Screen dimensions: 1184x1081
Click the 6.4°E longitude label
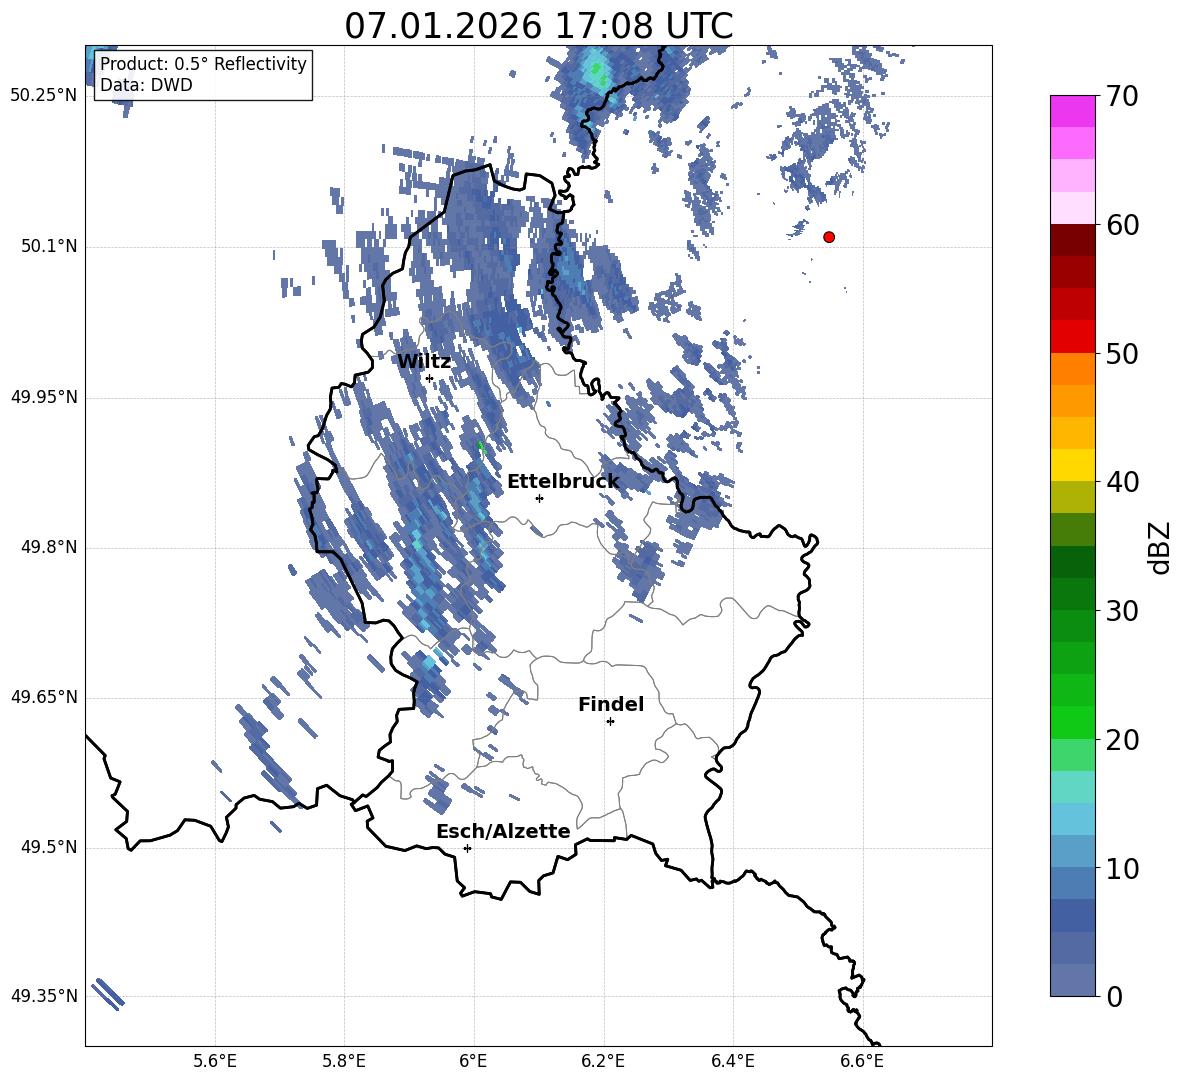[732, 1061]
